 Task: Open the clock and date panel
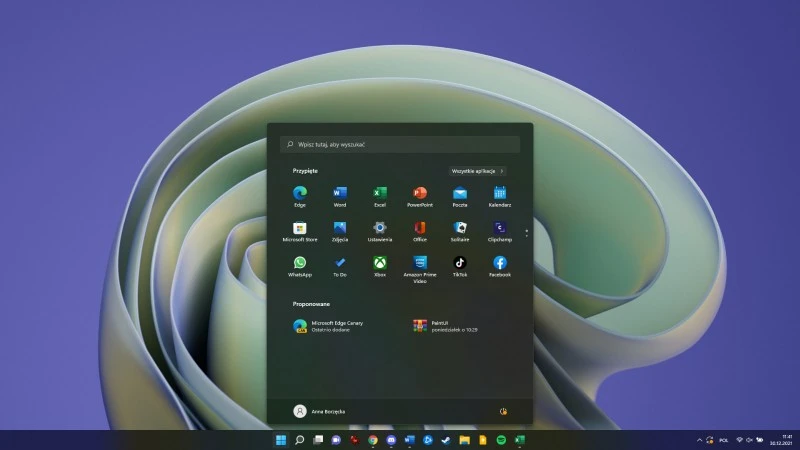click(x=781, y=440)
